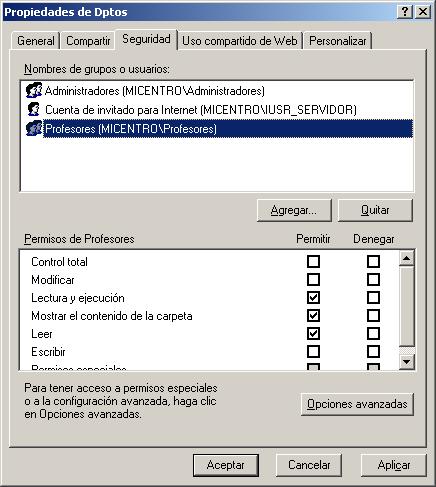Click the Agregar... button
The image size is (436, 487).
click(294, 210)
